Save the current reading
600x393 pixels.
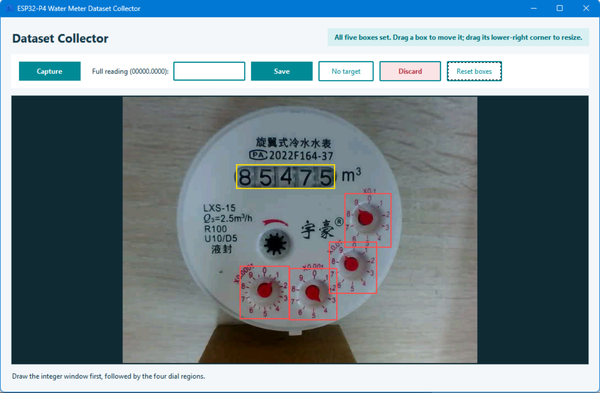[282, 71]
